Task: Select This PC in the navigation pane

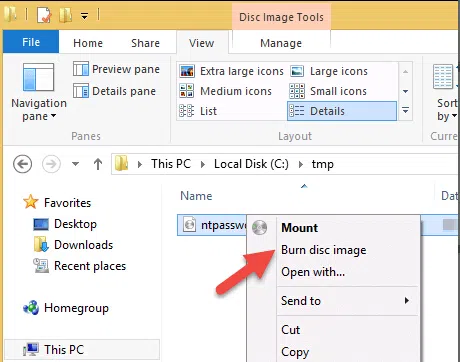Action: coord(82,350)
